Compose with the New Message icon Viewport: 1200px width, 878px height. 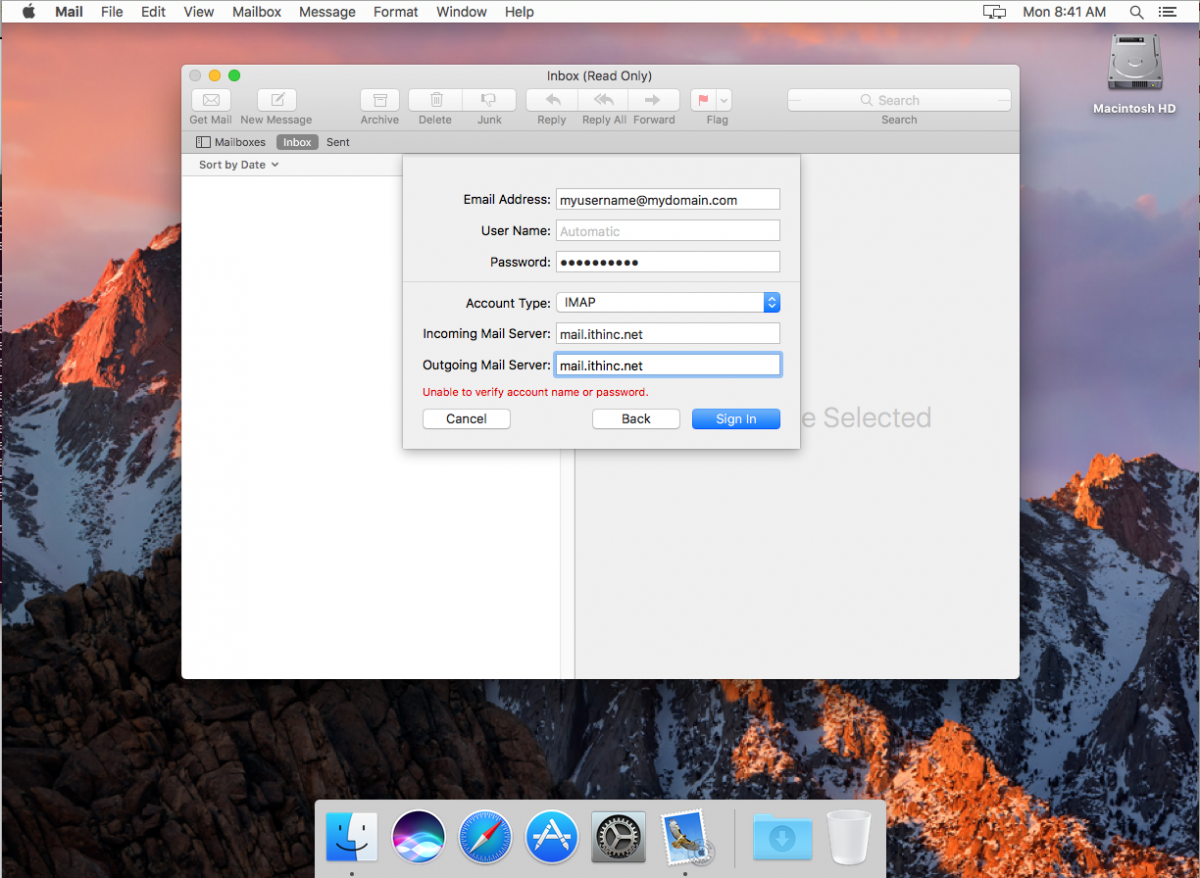pyautogui.click(x=277, y=100)
